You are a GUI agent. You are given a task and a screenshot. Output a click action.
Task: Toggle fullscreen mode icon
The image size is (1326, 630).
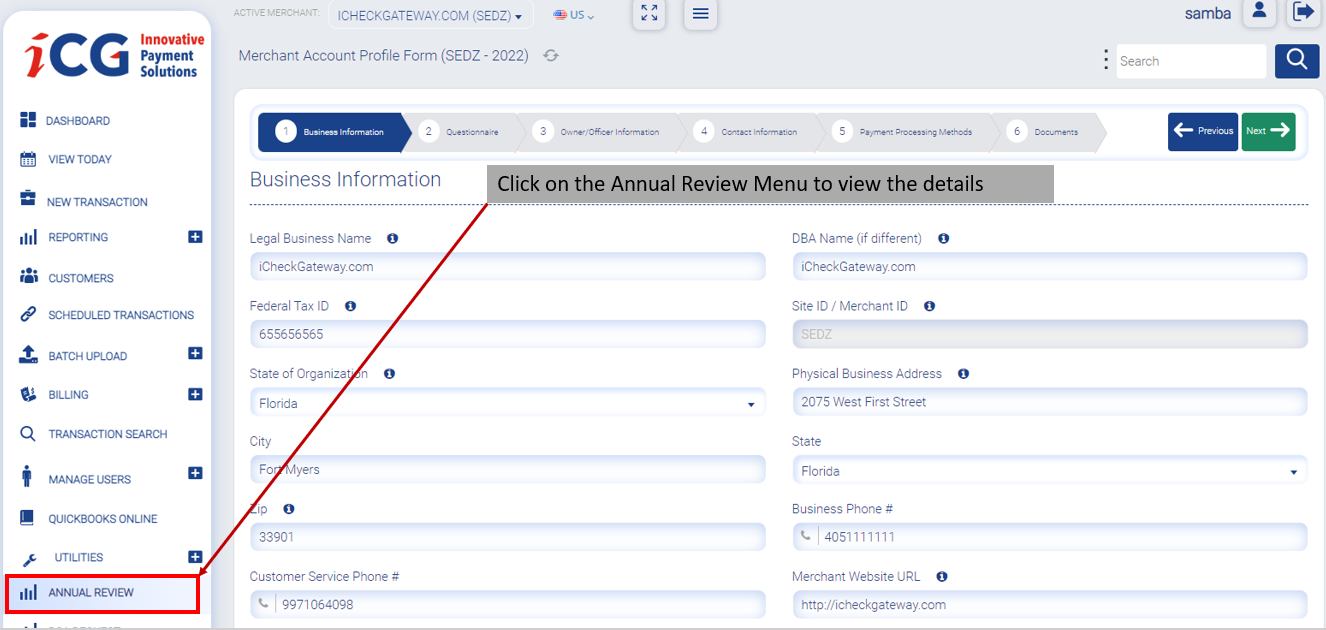(649, 13)
